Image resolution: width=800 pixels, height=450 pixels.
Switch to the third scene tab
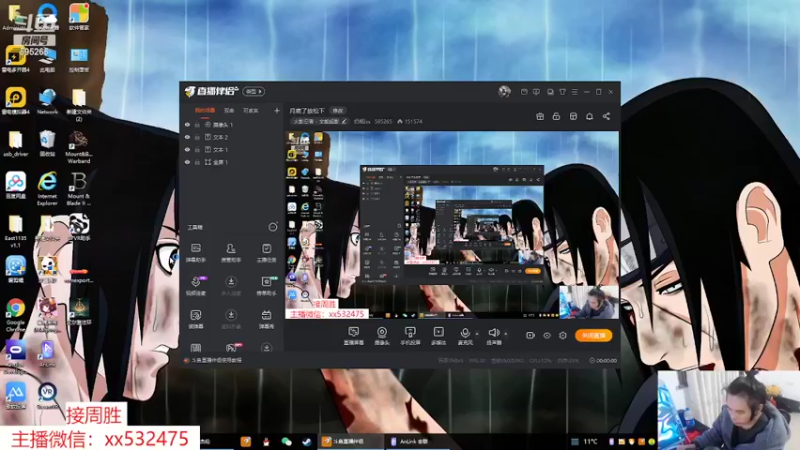coord(251,110)
